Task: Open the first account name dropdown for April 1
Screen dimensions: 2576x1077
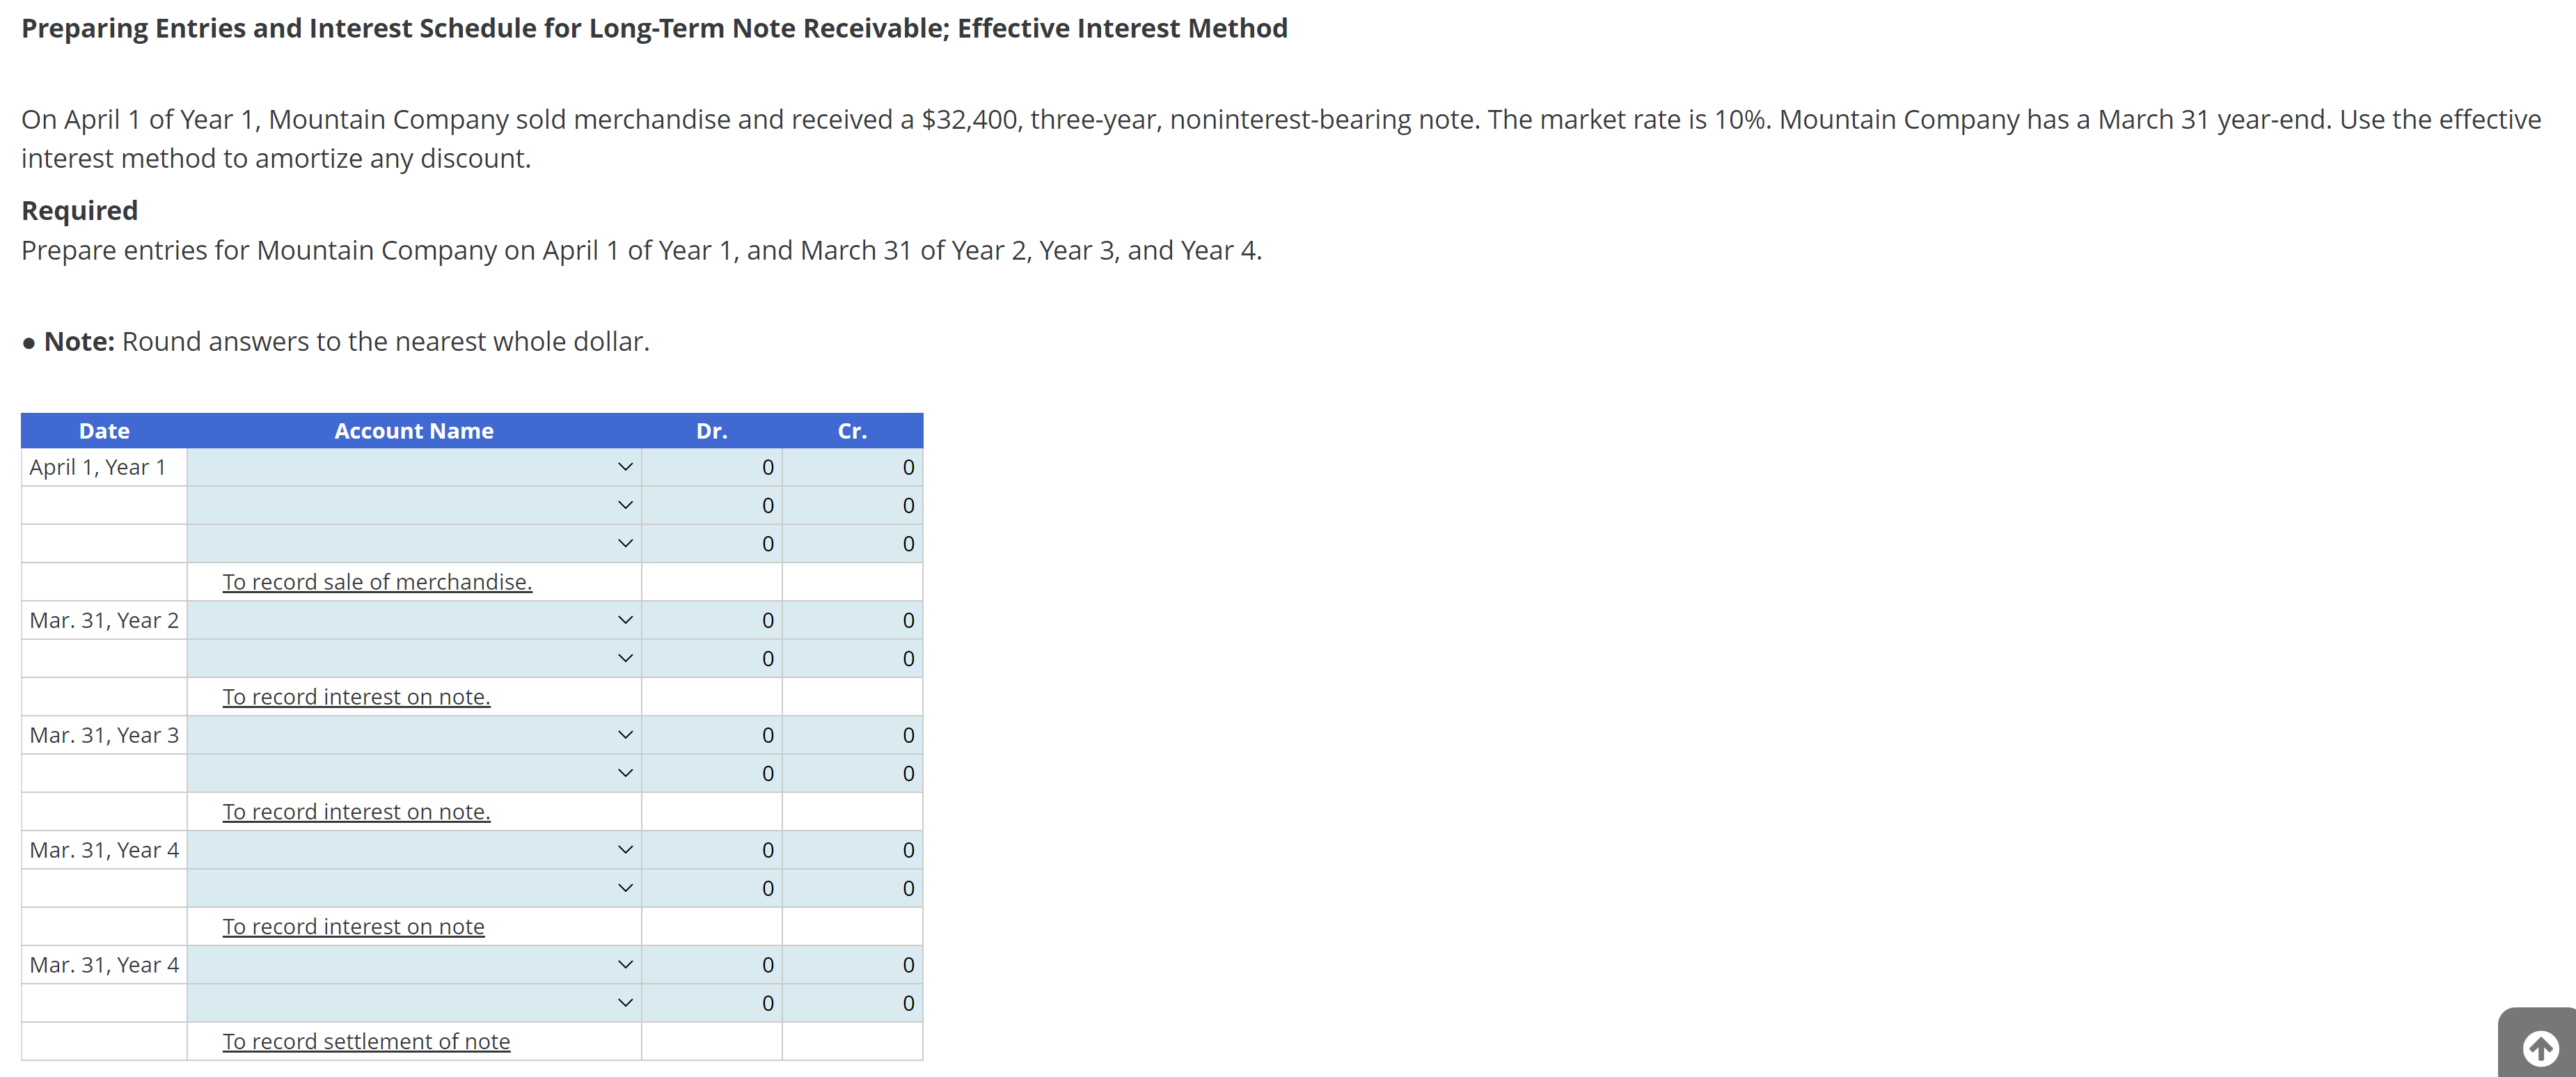Action: click(625, 467)
